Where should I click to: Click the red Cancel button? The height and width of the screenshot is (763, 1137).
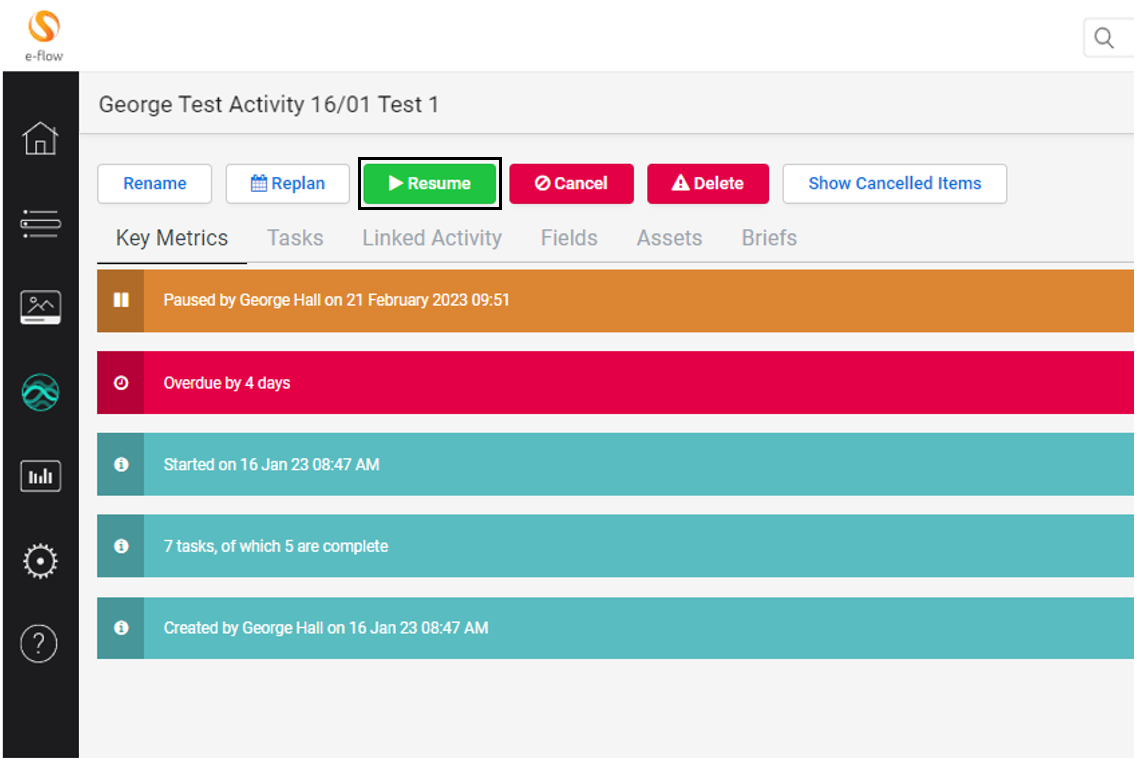coord(571,184)
